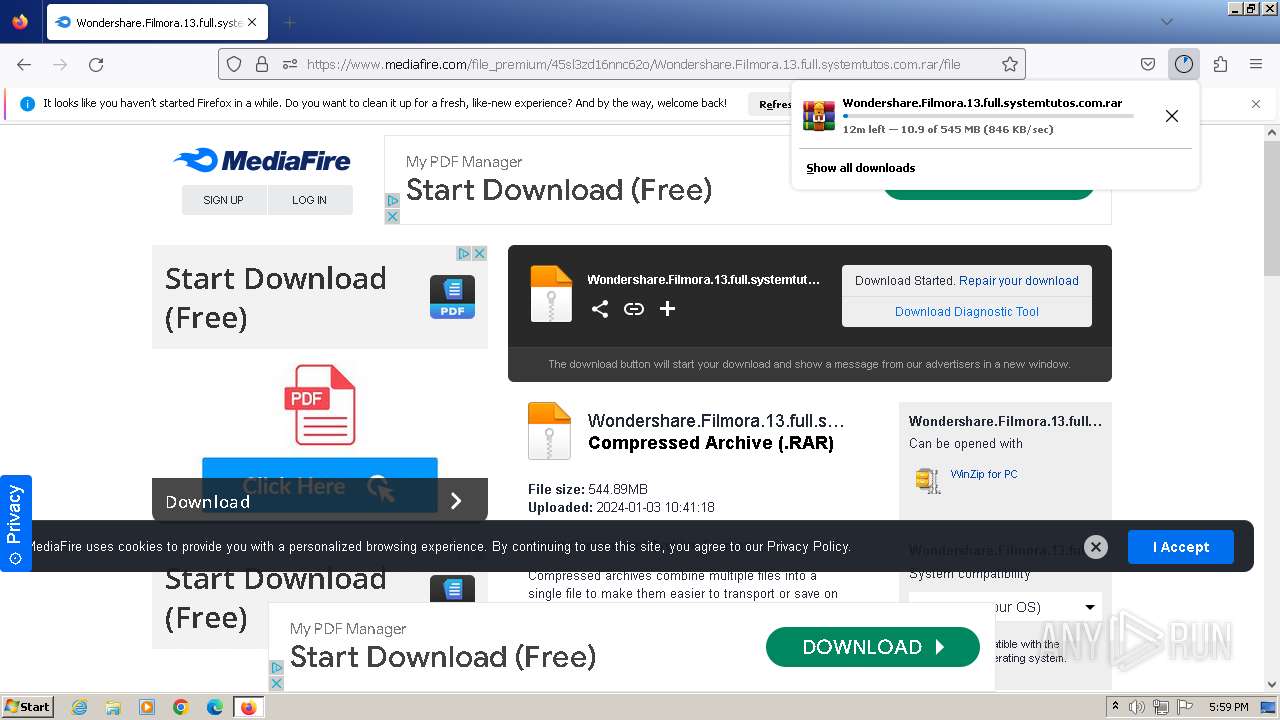Click the download progress bar in panel
Viewport: 1280px width, 720px height.
[988, 116]
